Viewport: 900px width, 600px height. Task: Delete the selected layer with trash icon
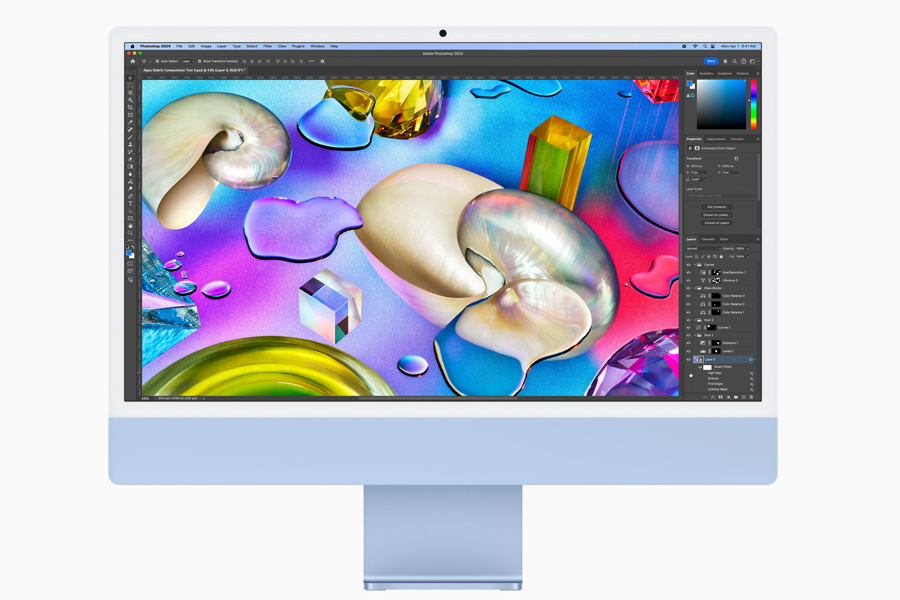[x=751, y=397]
